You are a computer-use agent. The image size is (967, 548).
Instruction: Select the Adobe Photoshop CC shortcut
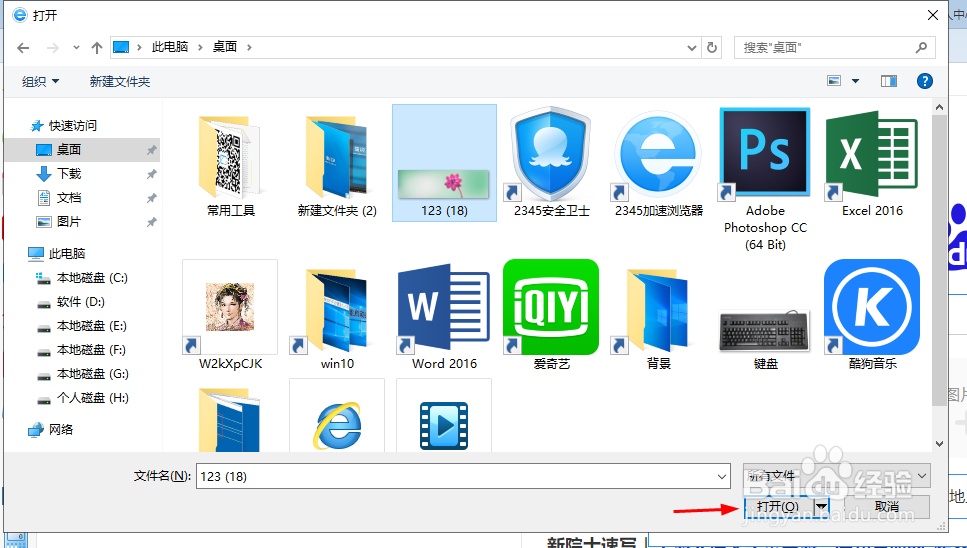click(x=765, y=154)
